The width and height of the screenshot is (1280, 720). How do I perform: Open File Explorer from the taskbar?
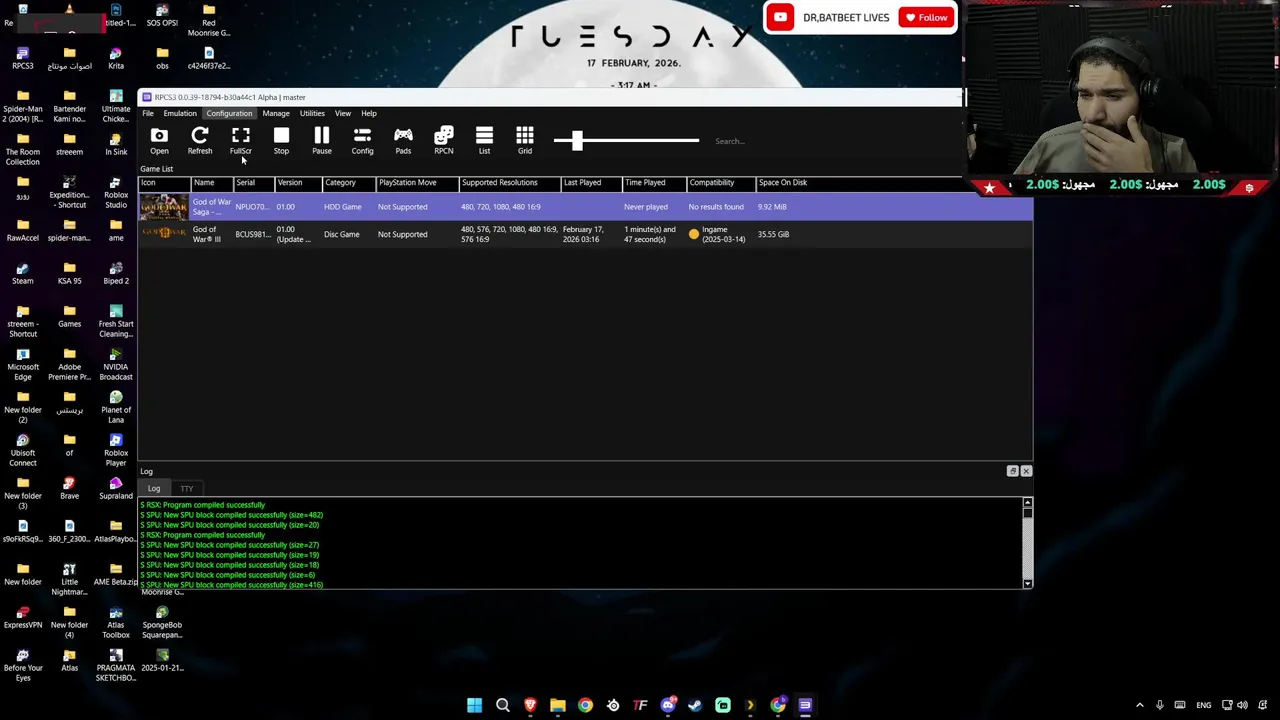(x=558, y=705)
